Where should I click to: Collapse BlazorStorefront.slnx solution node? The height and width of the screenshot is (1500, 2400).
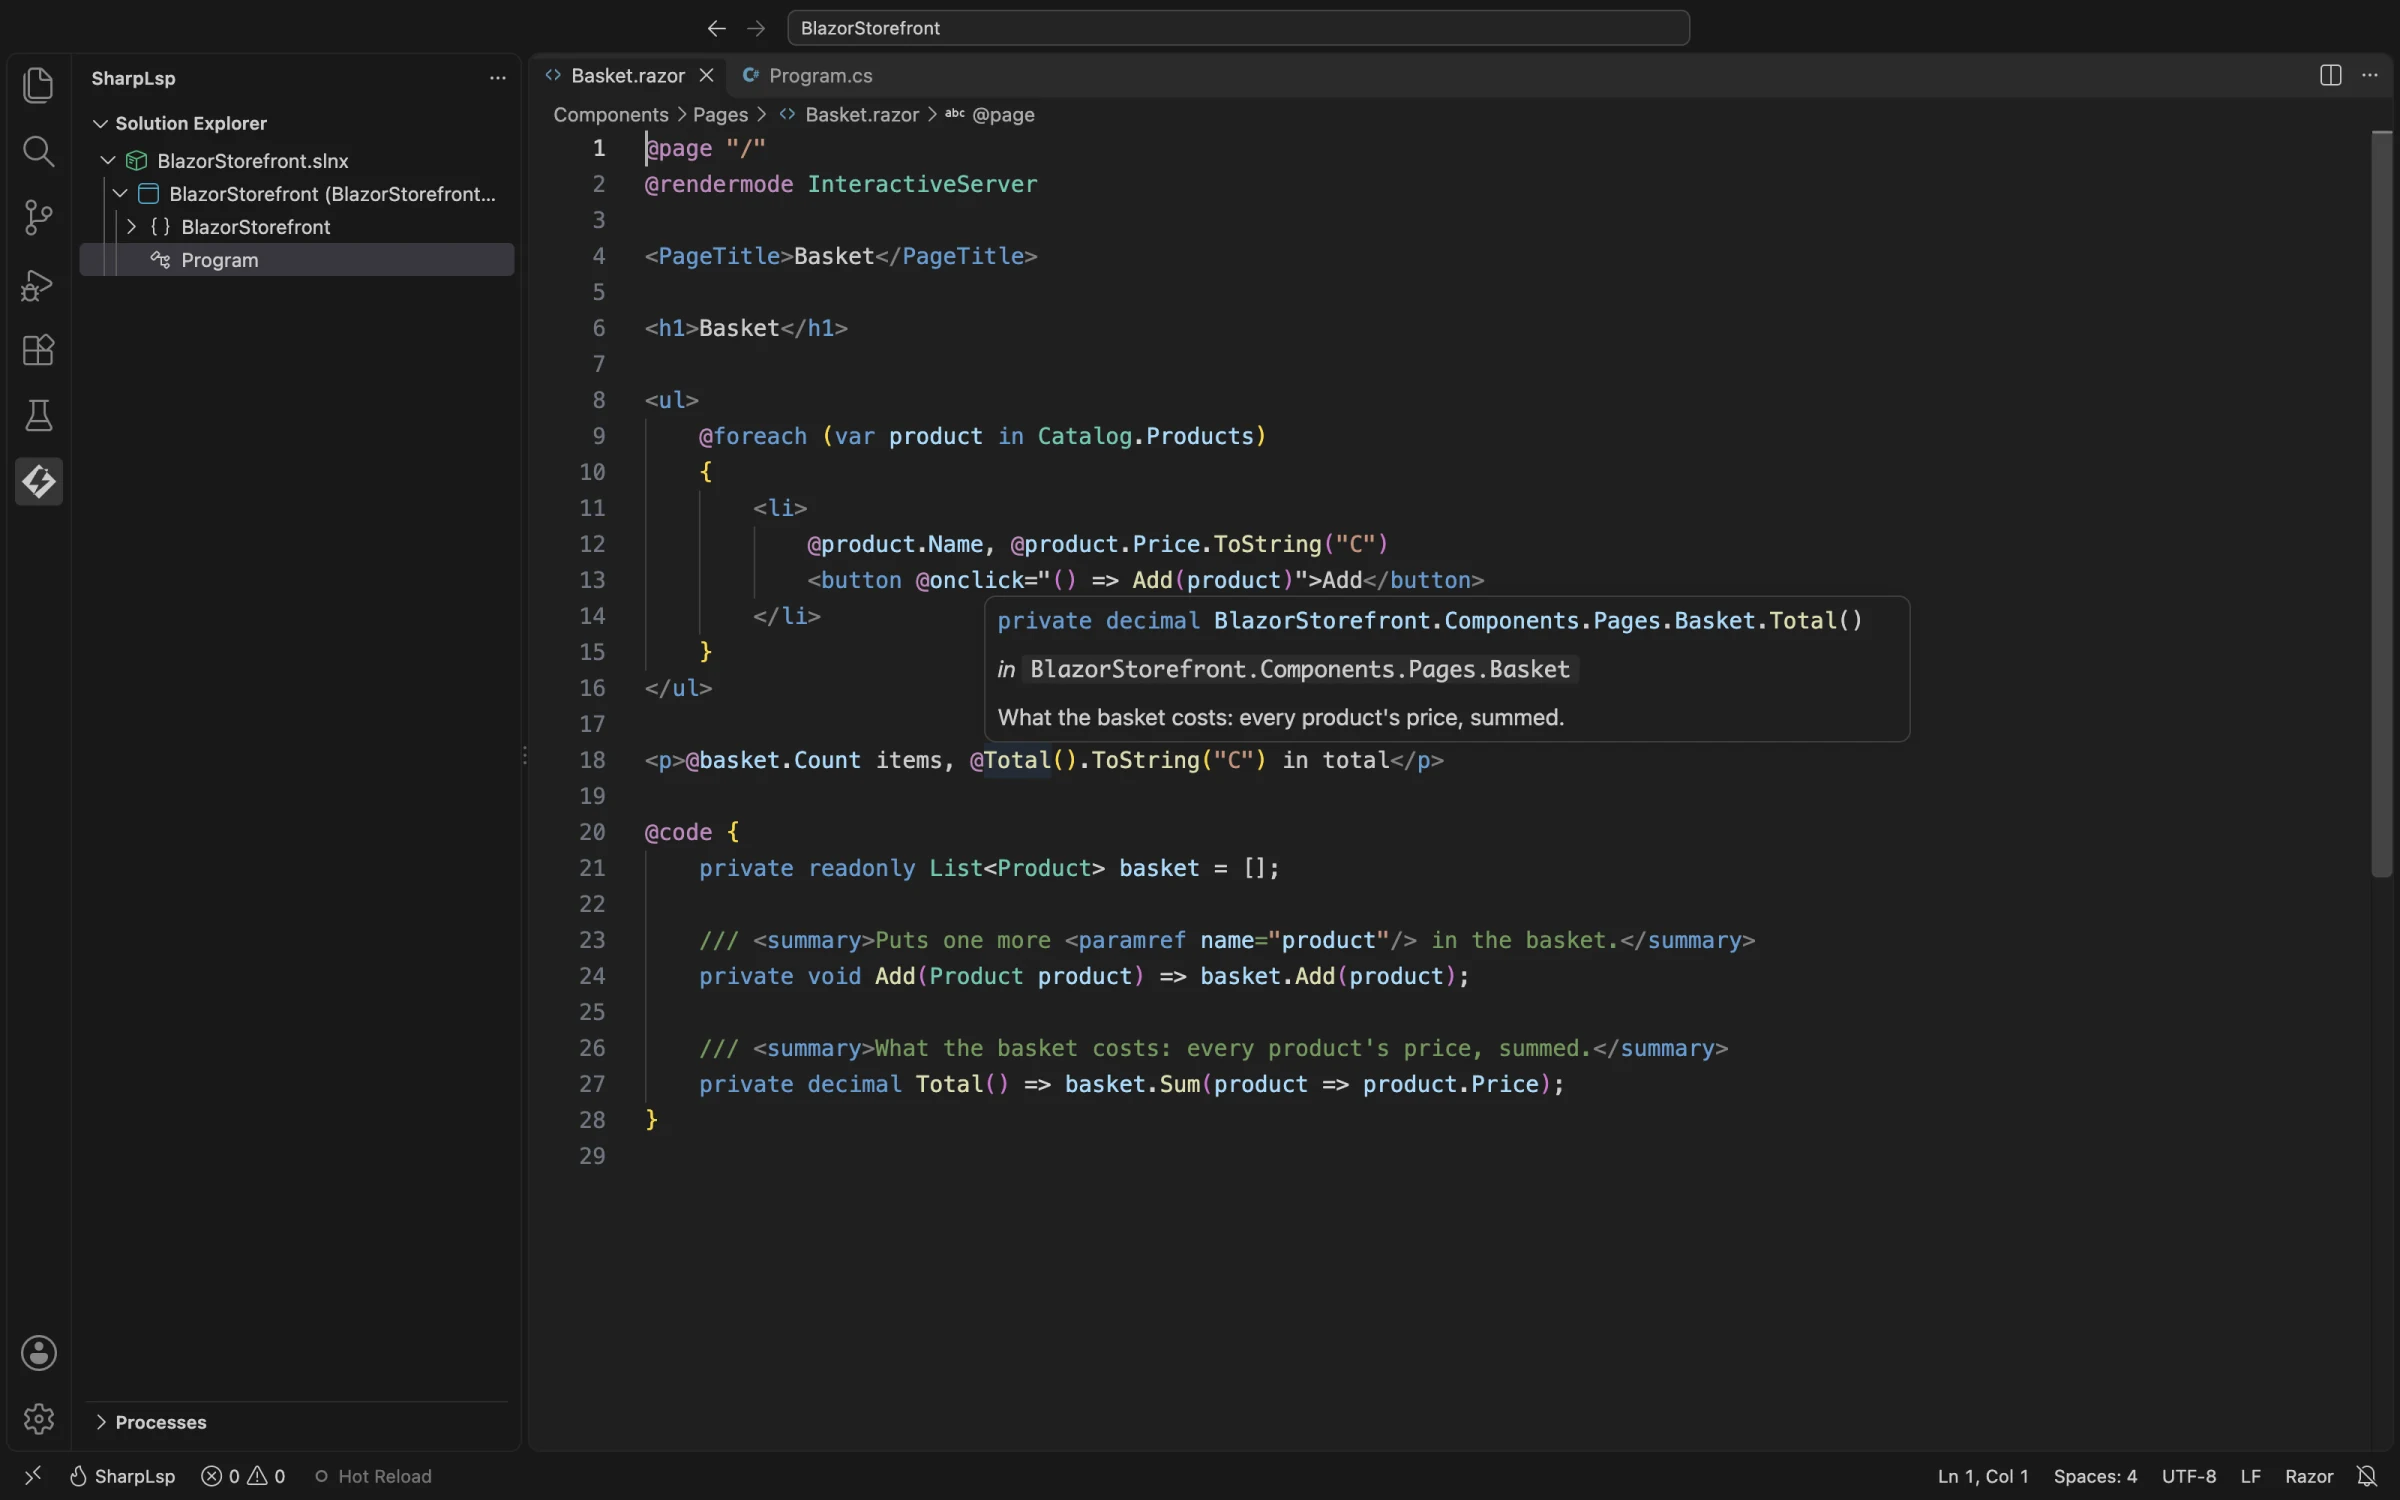108,160
